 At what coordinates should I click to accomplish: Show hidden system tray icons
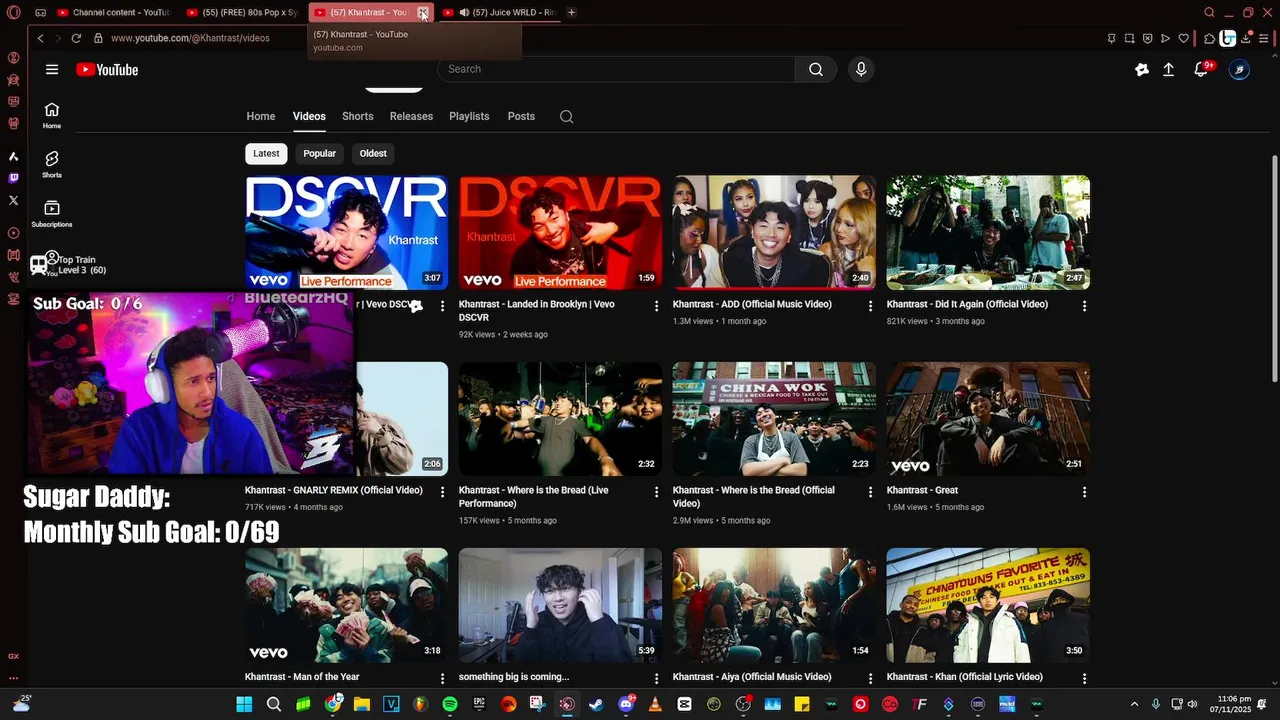coord(1134,704)
